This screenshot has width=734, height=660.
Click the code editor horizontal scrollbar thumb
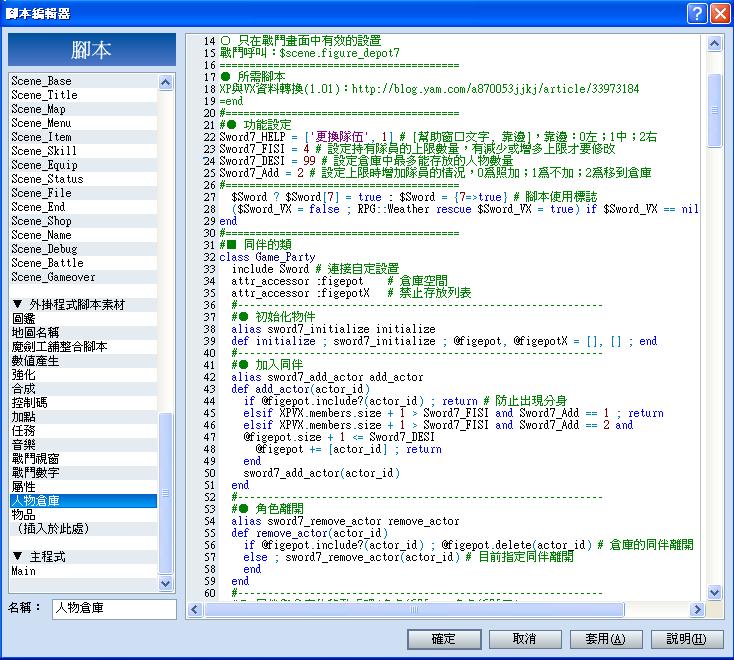coord(414,609)
